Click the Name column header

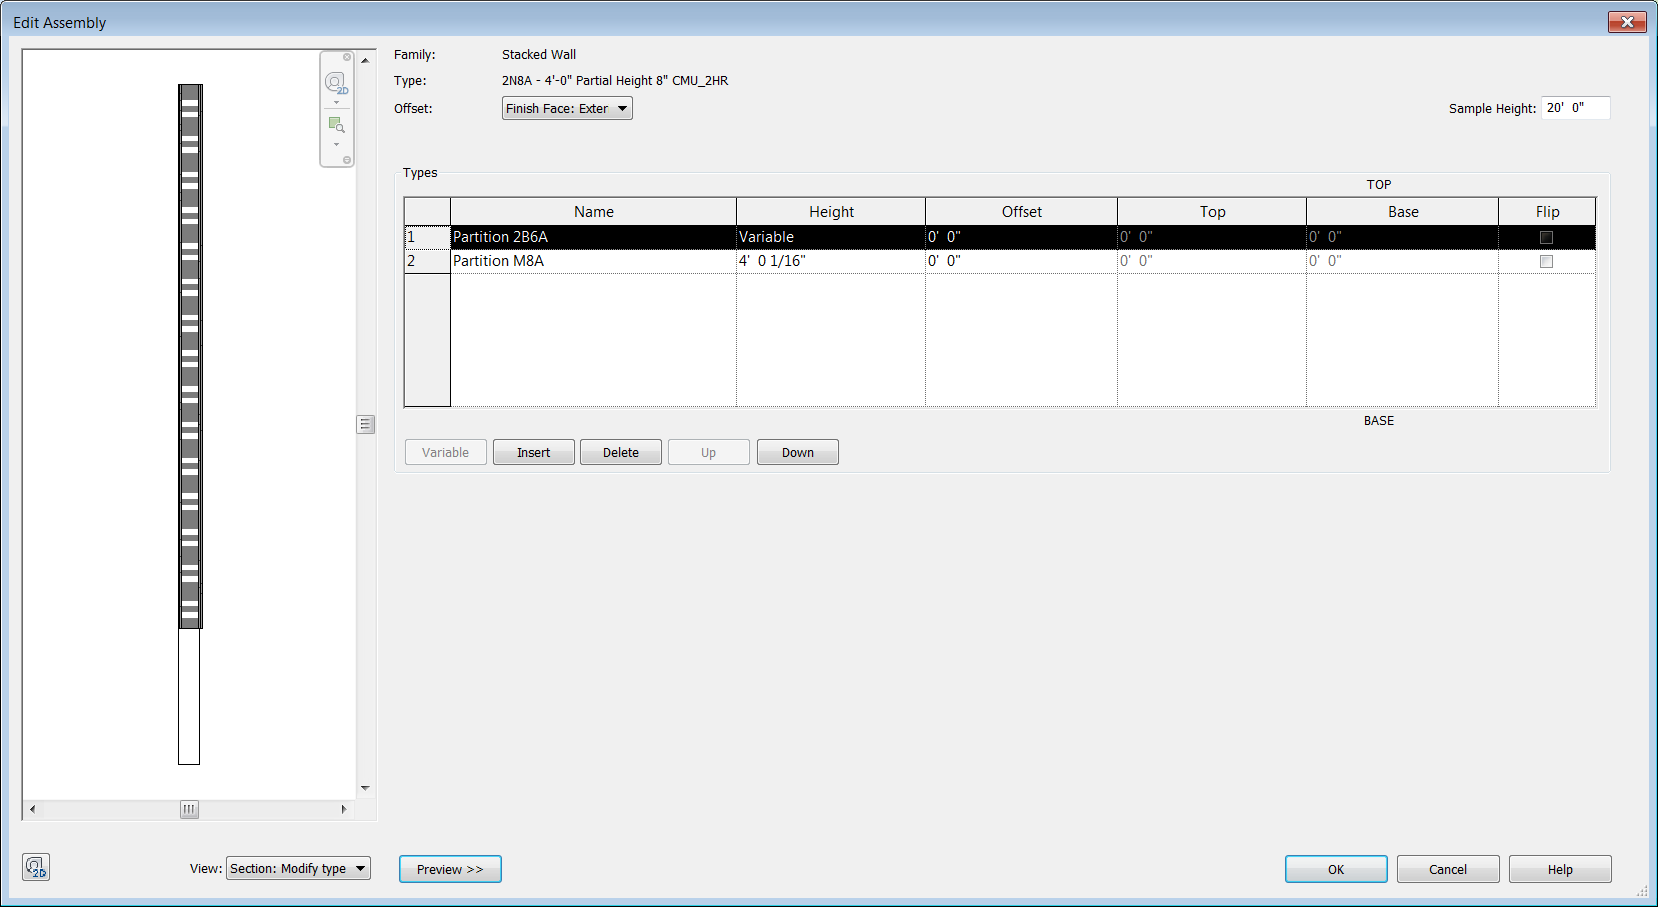pos(593,211)
